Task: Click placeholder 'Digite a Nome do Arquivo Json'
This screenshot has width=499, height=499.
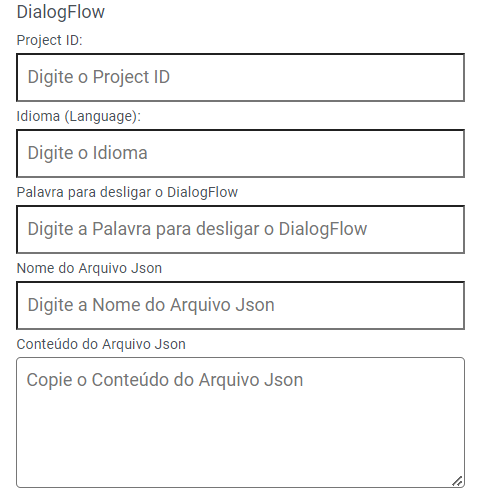Action: click(151, 305)
